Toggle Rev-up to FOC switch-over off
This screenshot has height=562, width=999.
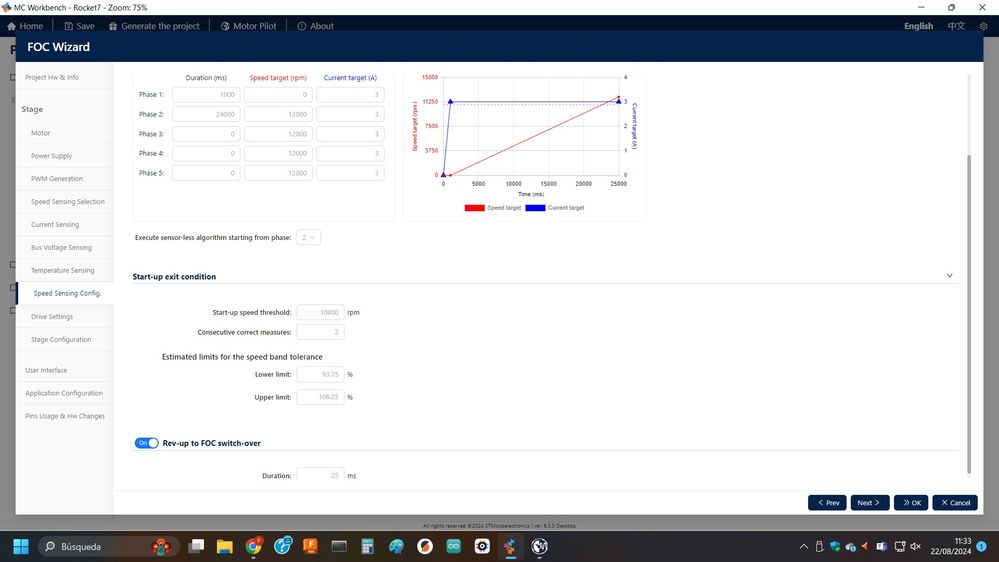tap(147, 443)
